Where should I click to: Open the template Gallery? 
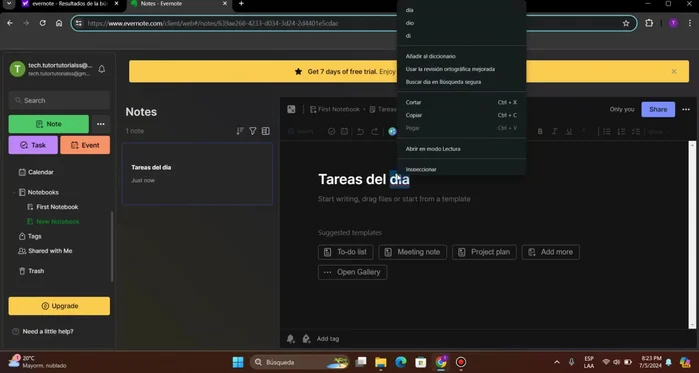point(352,272)
